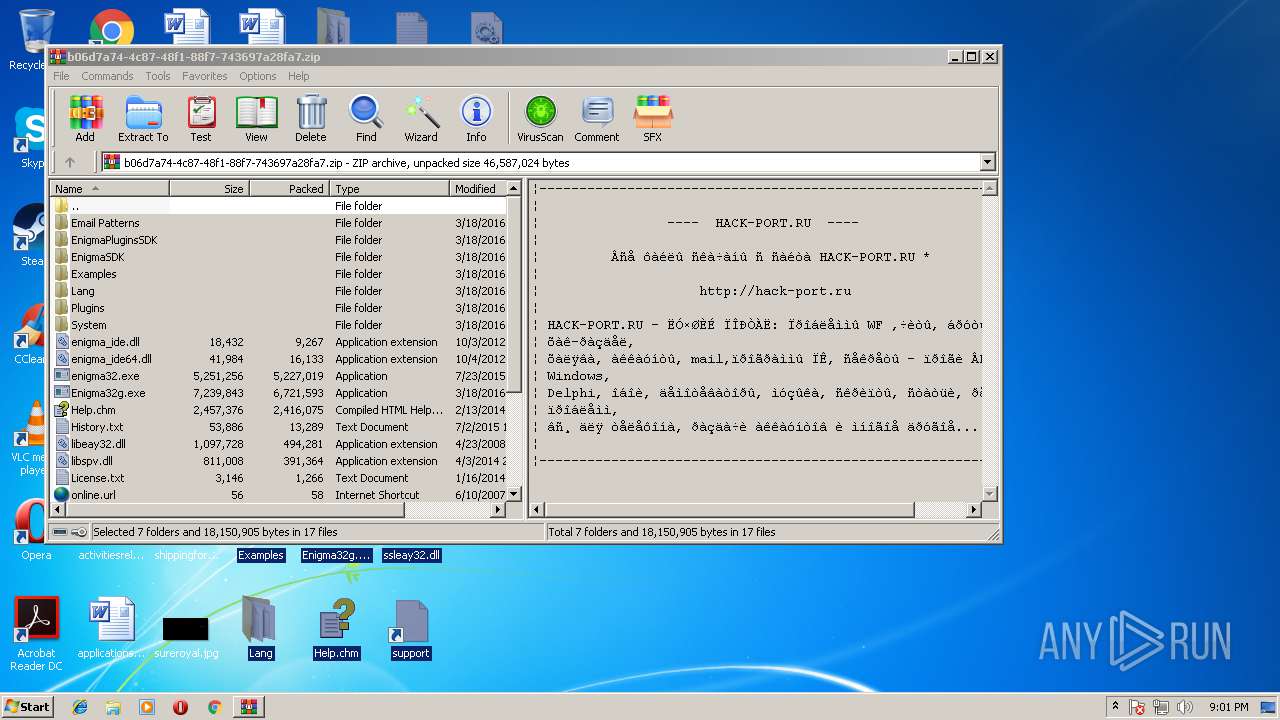Sort files by Size column
The width and height of the screenshot is (1280, 720).
pos(209,188)
